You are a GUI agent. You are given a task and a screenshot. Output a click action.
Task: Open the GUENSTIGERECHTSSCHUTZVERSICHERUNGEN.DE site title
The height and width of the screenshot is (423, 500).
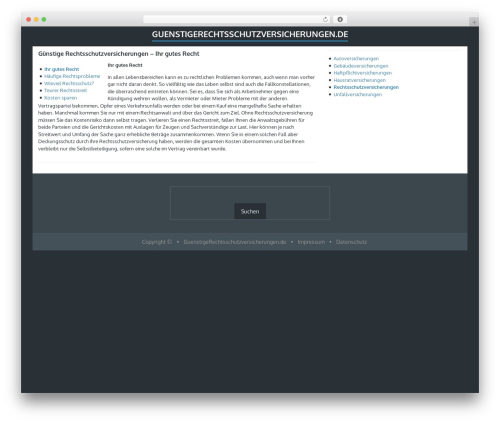click(250, 34)
